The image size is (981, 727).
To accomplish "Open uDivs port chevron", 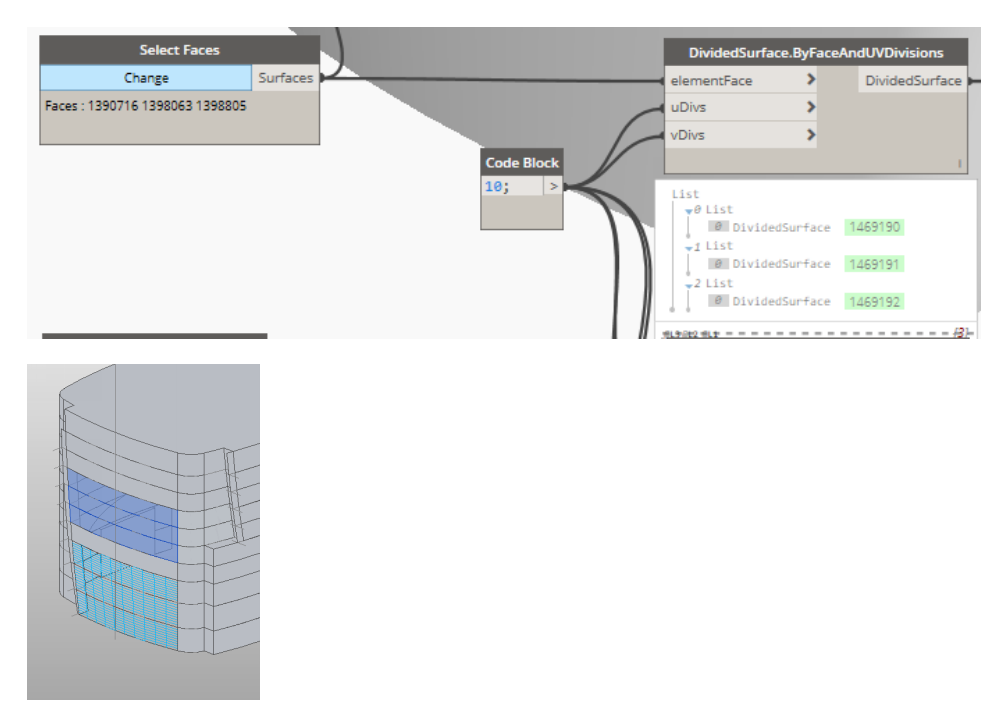I will click(811, 107).
